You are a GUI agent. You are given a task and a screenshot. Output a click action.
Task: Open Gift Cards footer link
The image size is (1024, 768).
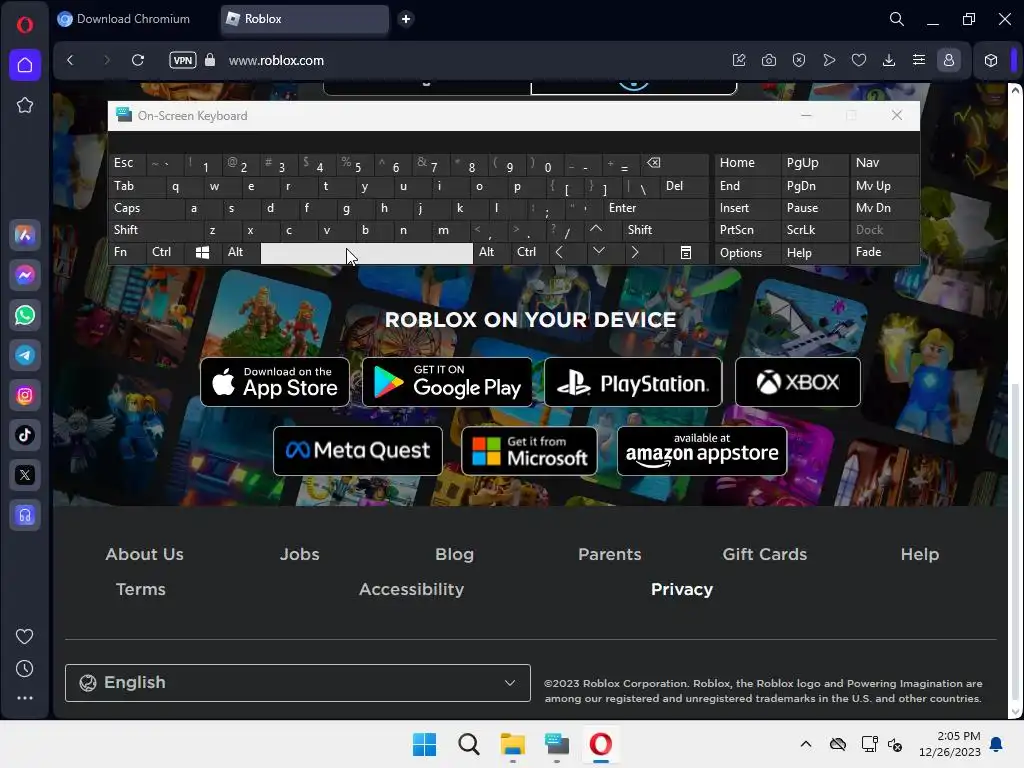(x=765, y=554)
